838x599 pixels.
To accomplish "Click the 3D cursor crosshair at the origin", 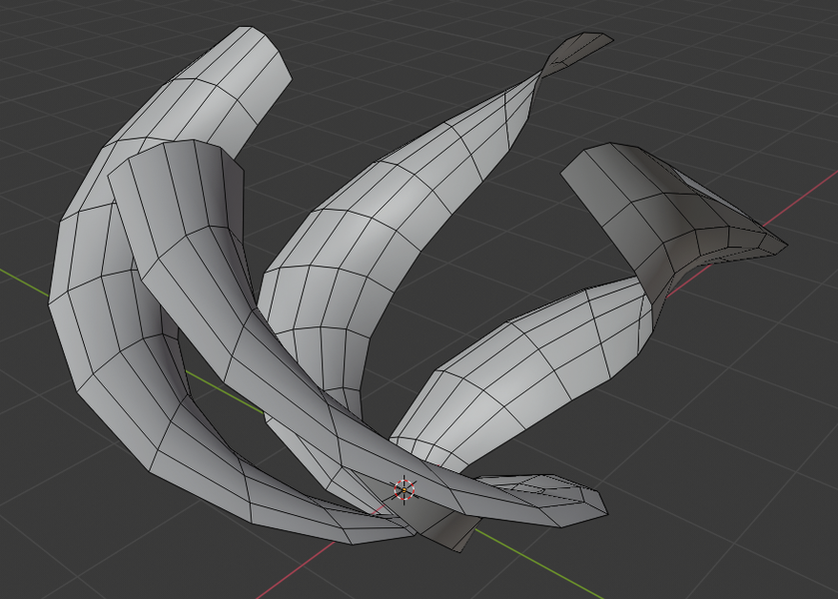I will 405,489.
